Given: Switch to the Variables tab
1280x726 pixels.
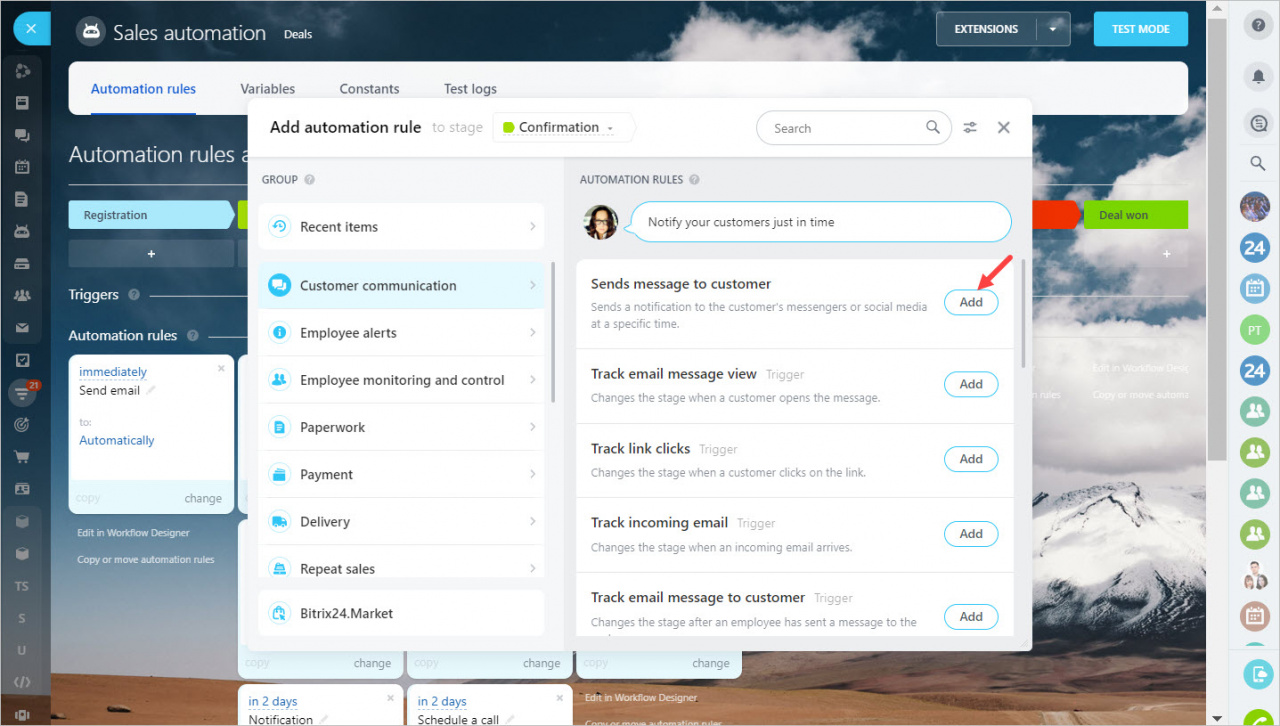Looking at the screenshot, I should click(x=267, y=89).
